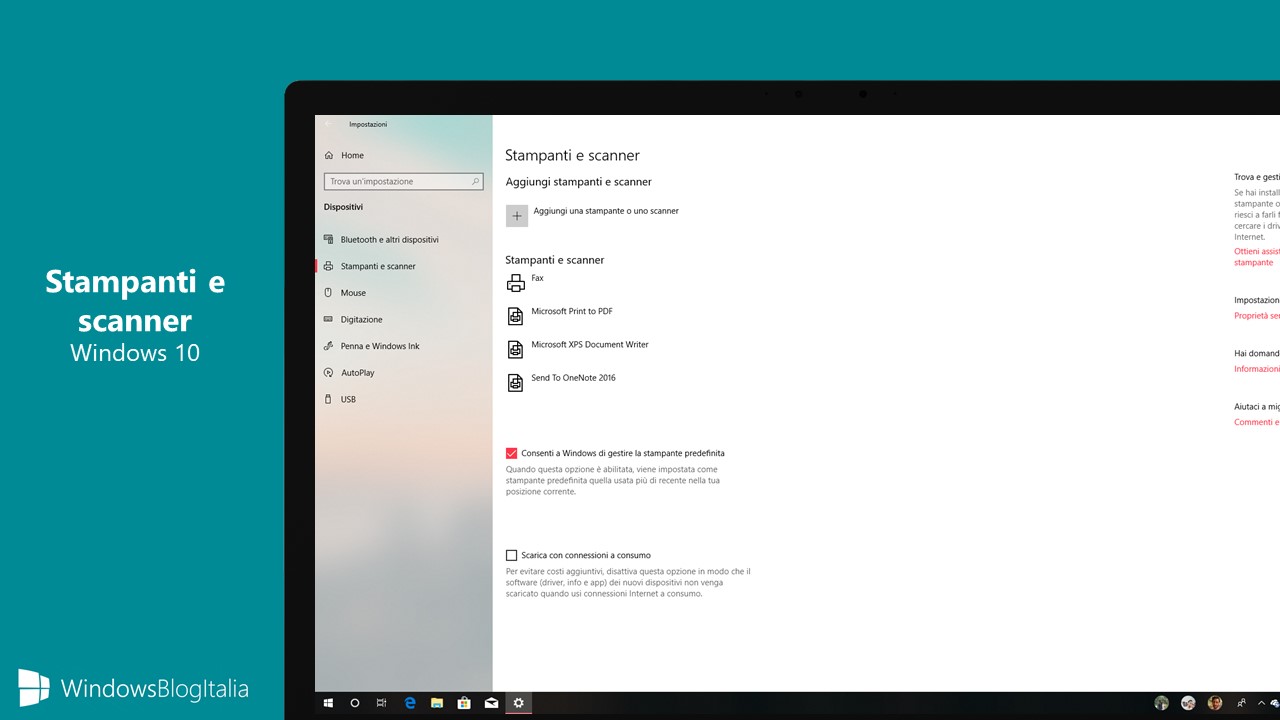Click the Ottieni assistenza stampante link
This screenshot has width=1280, height=720.
pyautogui.click(x=1256, y=257)
